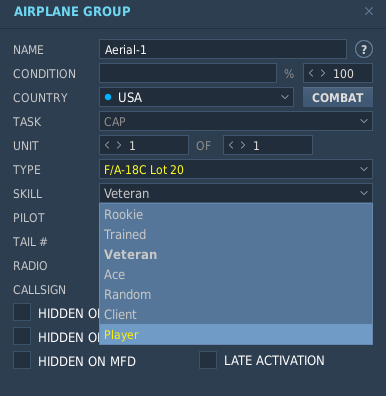386x396 pixels.
Task: Expand the COUNTRY dropdown showing USA
Action: [x=196, y=97]
